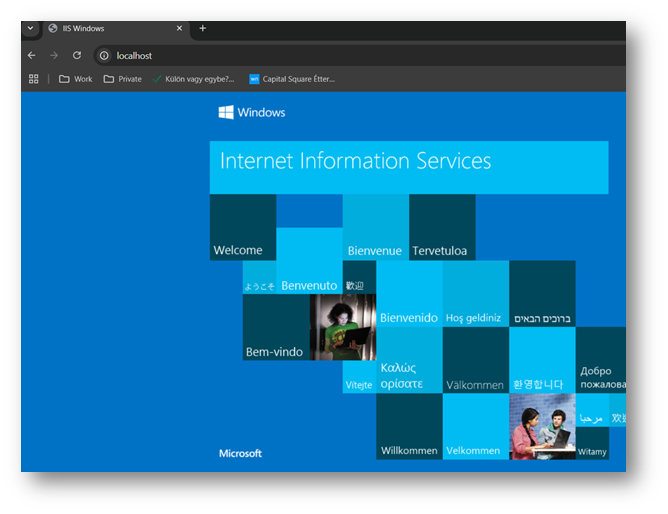
Task: Click the forward navigation arrow
Action: pos(54,55)
